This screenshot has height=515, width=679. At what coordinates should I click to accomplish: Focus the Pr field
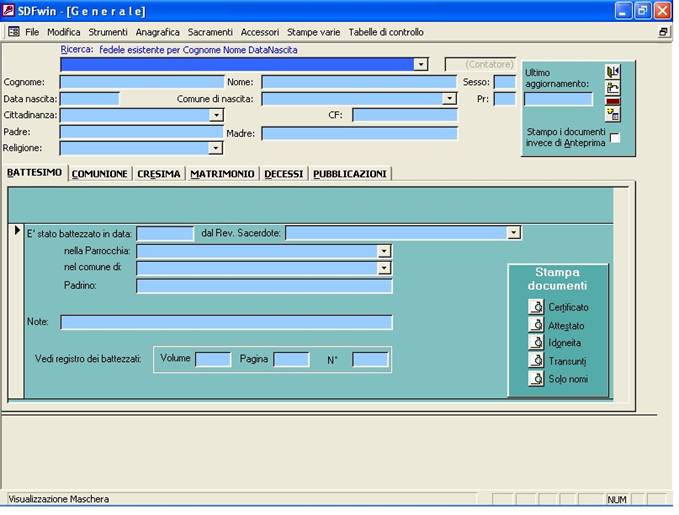[505, 99]
